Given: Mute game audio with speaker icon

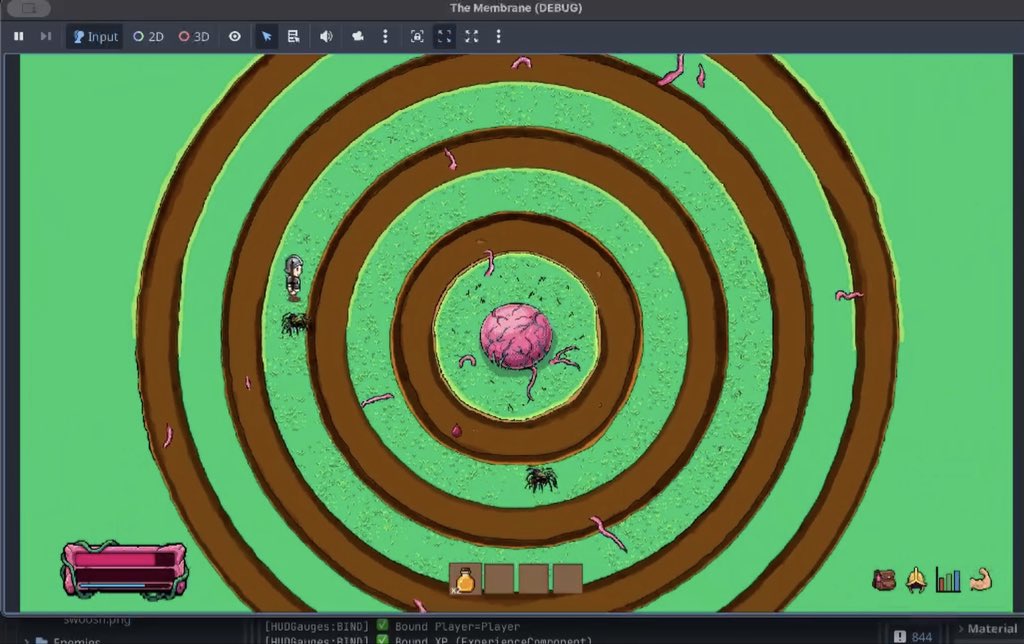Looking at the screenshot, I should [x=326, y=37].
